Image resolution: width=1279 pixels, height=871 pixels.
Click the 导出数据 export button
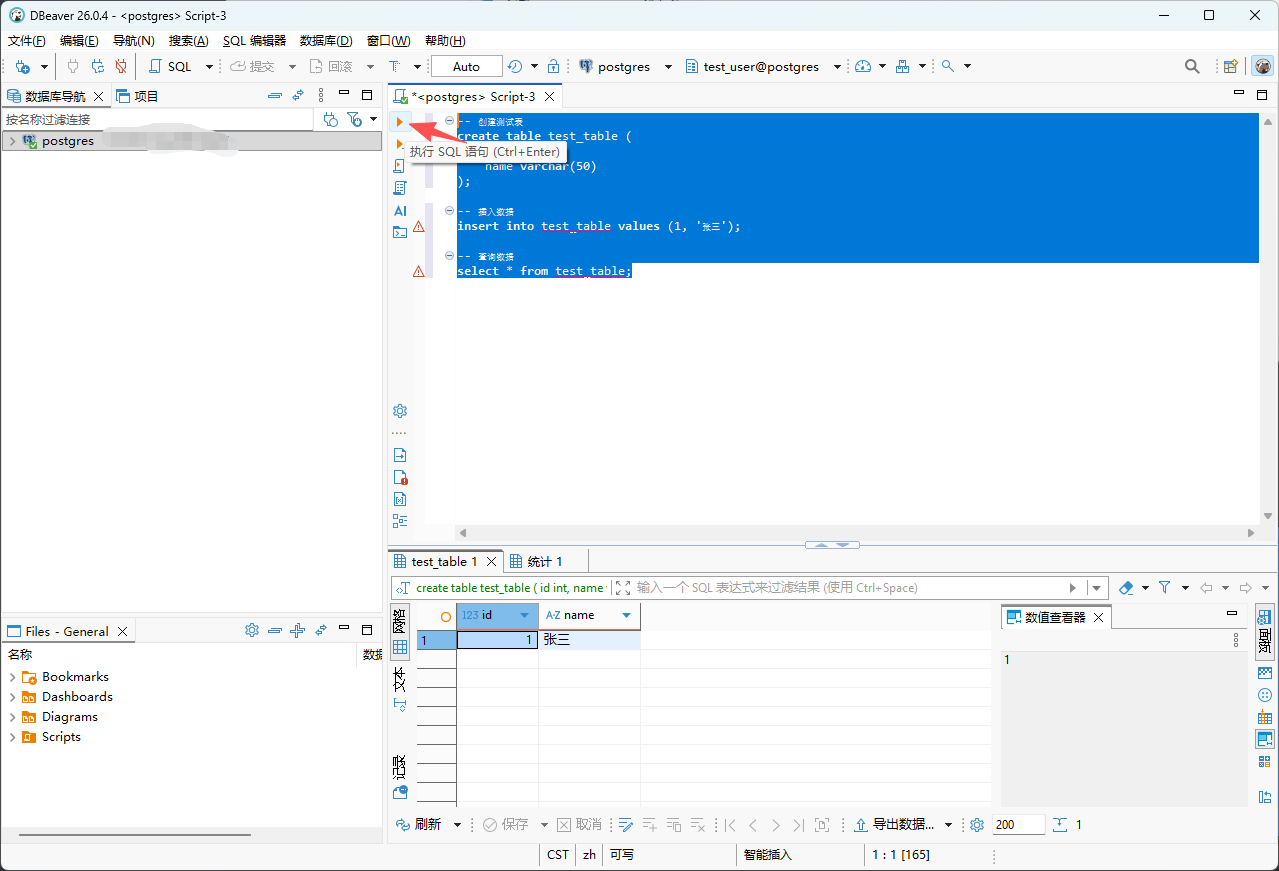(894, 825)
